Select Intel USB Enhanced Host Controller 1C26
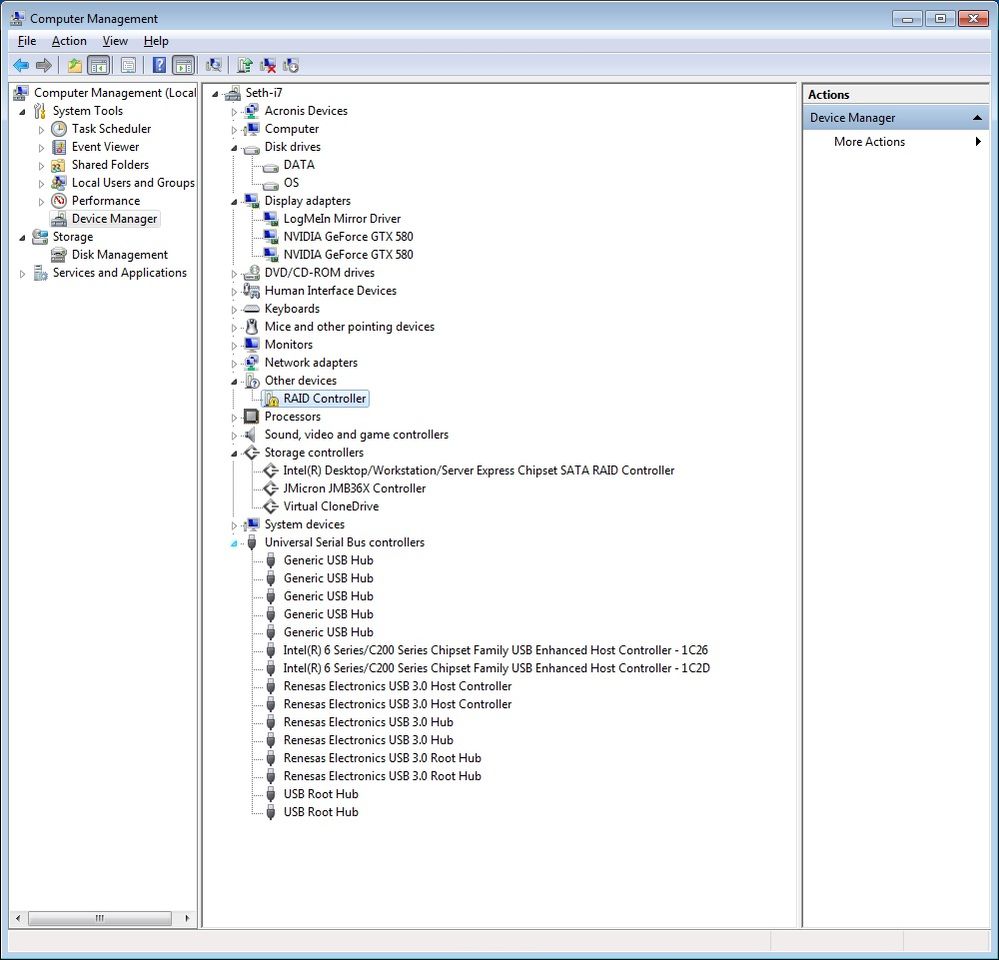Screen dimensions: 999x960 point(496,650)
